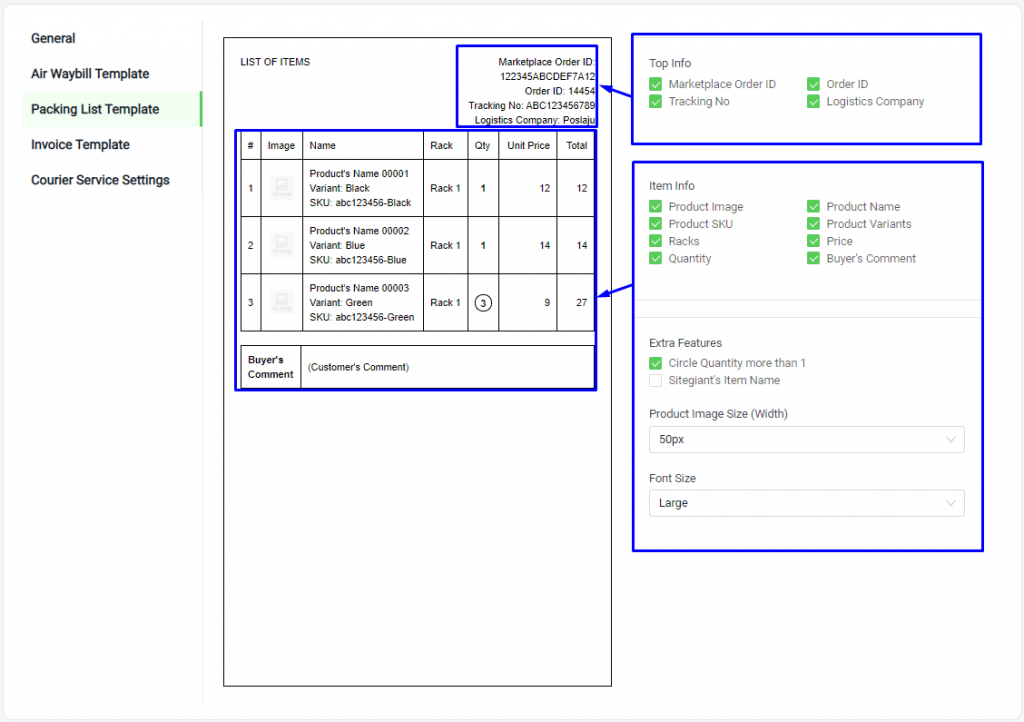1024x722 pixels.
Task: Toggle the Tracking No checkbox
Action: pyautogui.click(x=656, y=102)
